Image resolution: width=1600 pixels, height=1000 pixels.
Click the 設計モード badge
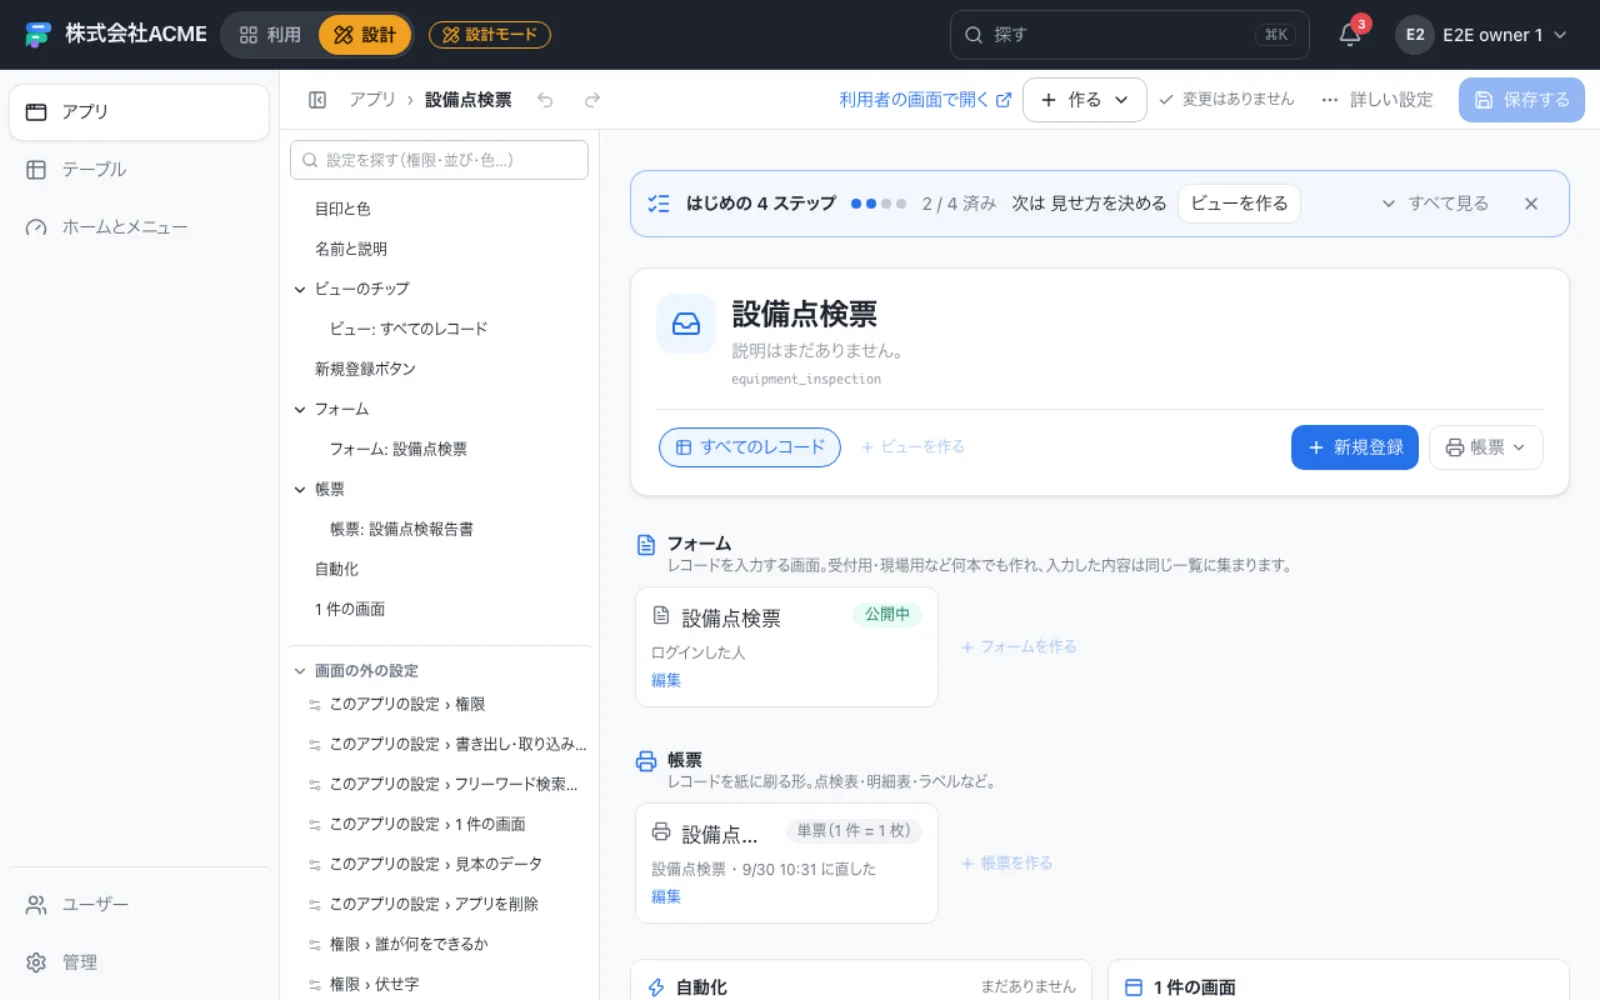tap(490, 35)
